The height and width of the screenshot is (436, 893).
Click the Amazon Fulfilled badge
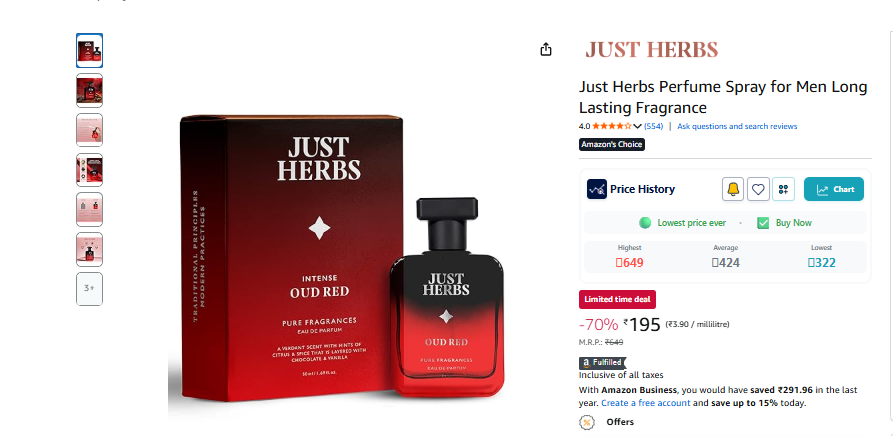[602, 363]
